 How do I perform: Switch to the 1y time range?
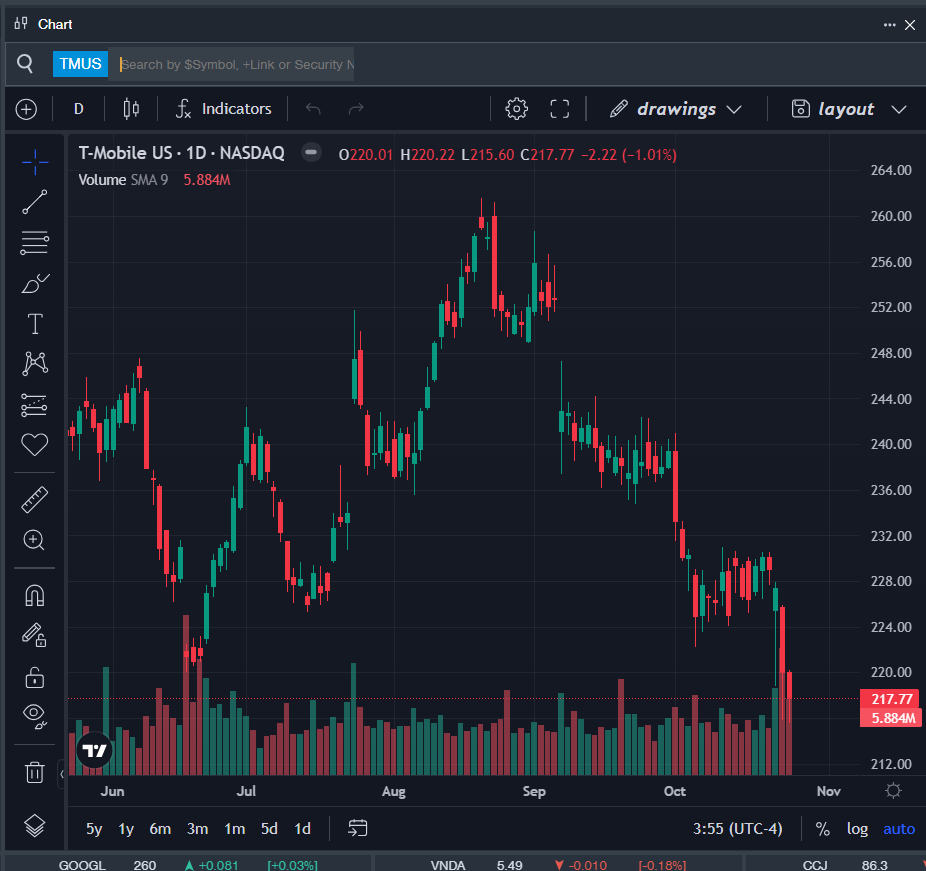[x=126, y=829]
